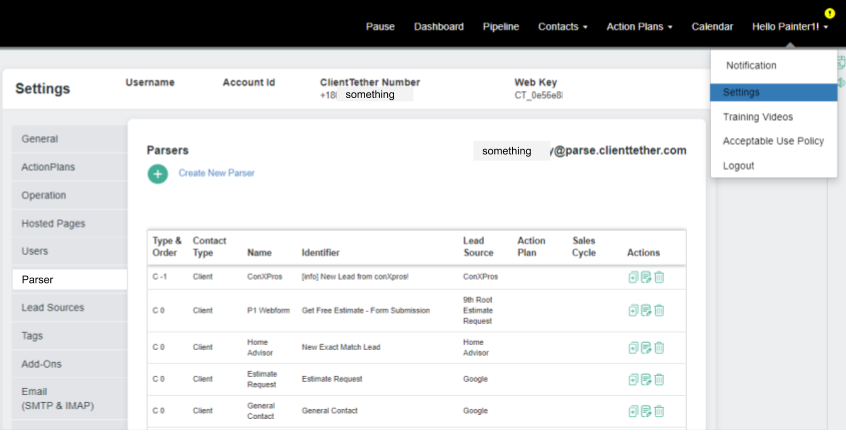The width and height of the screenshot is (846, 432).
Task: Click the Actions column header
Action: 643,252
